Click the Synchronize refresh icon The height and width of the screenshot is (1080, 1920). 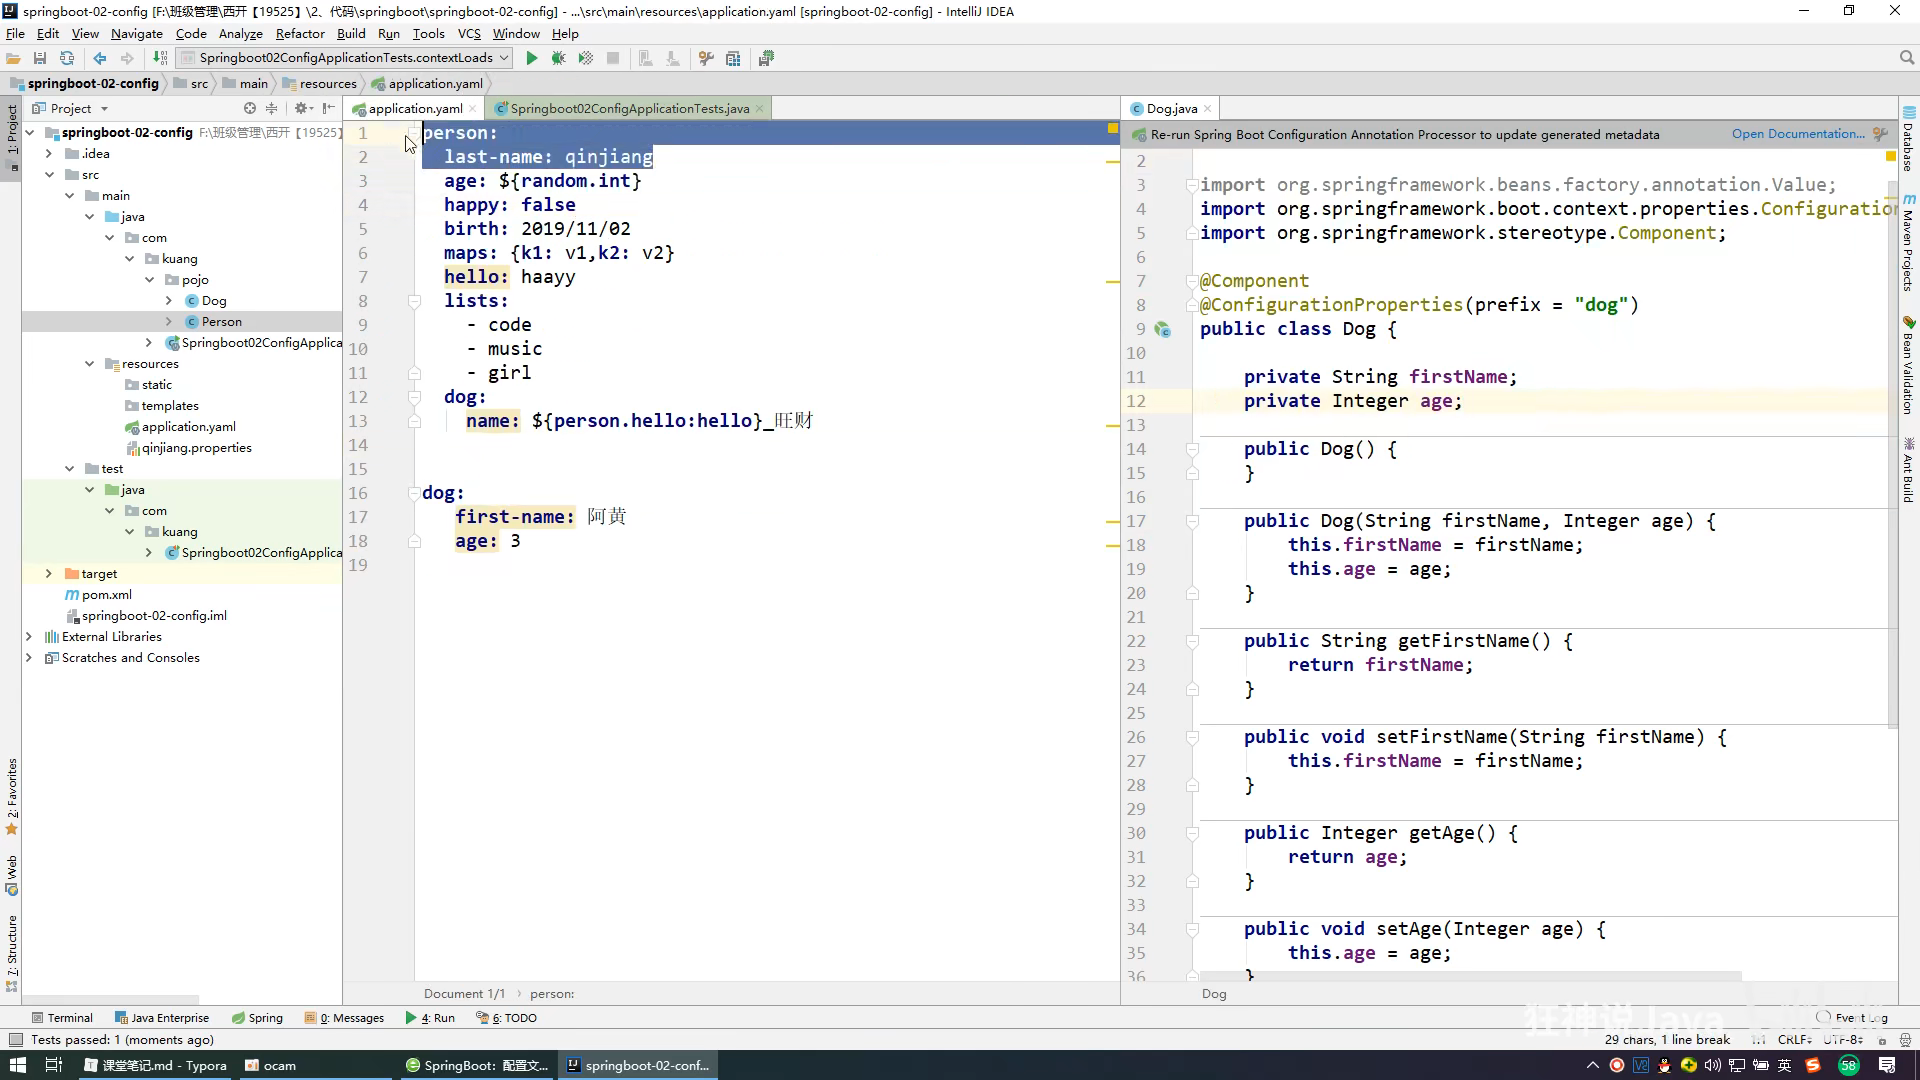coord(67,58)
